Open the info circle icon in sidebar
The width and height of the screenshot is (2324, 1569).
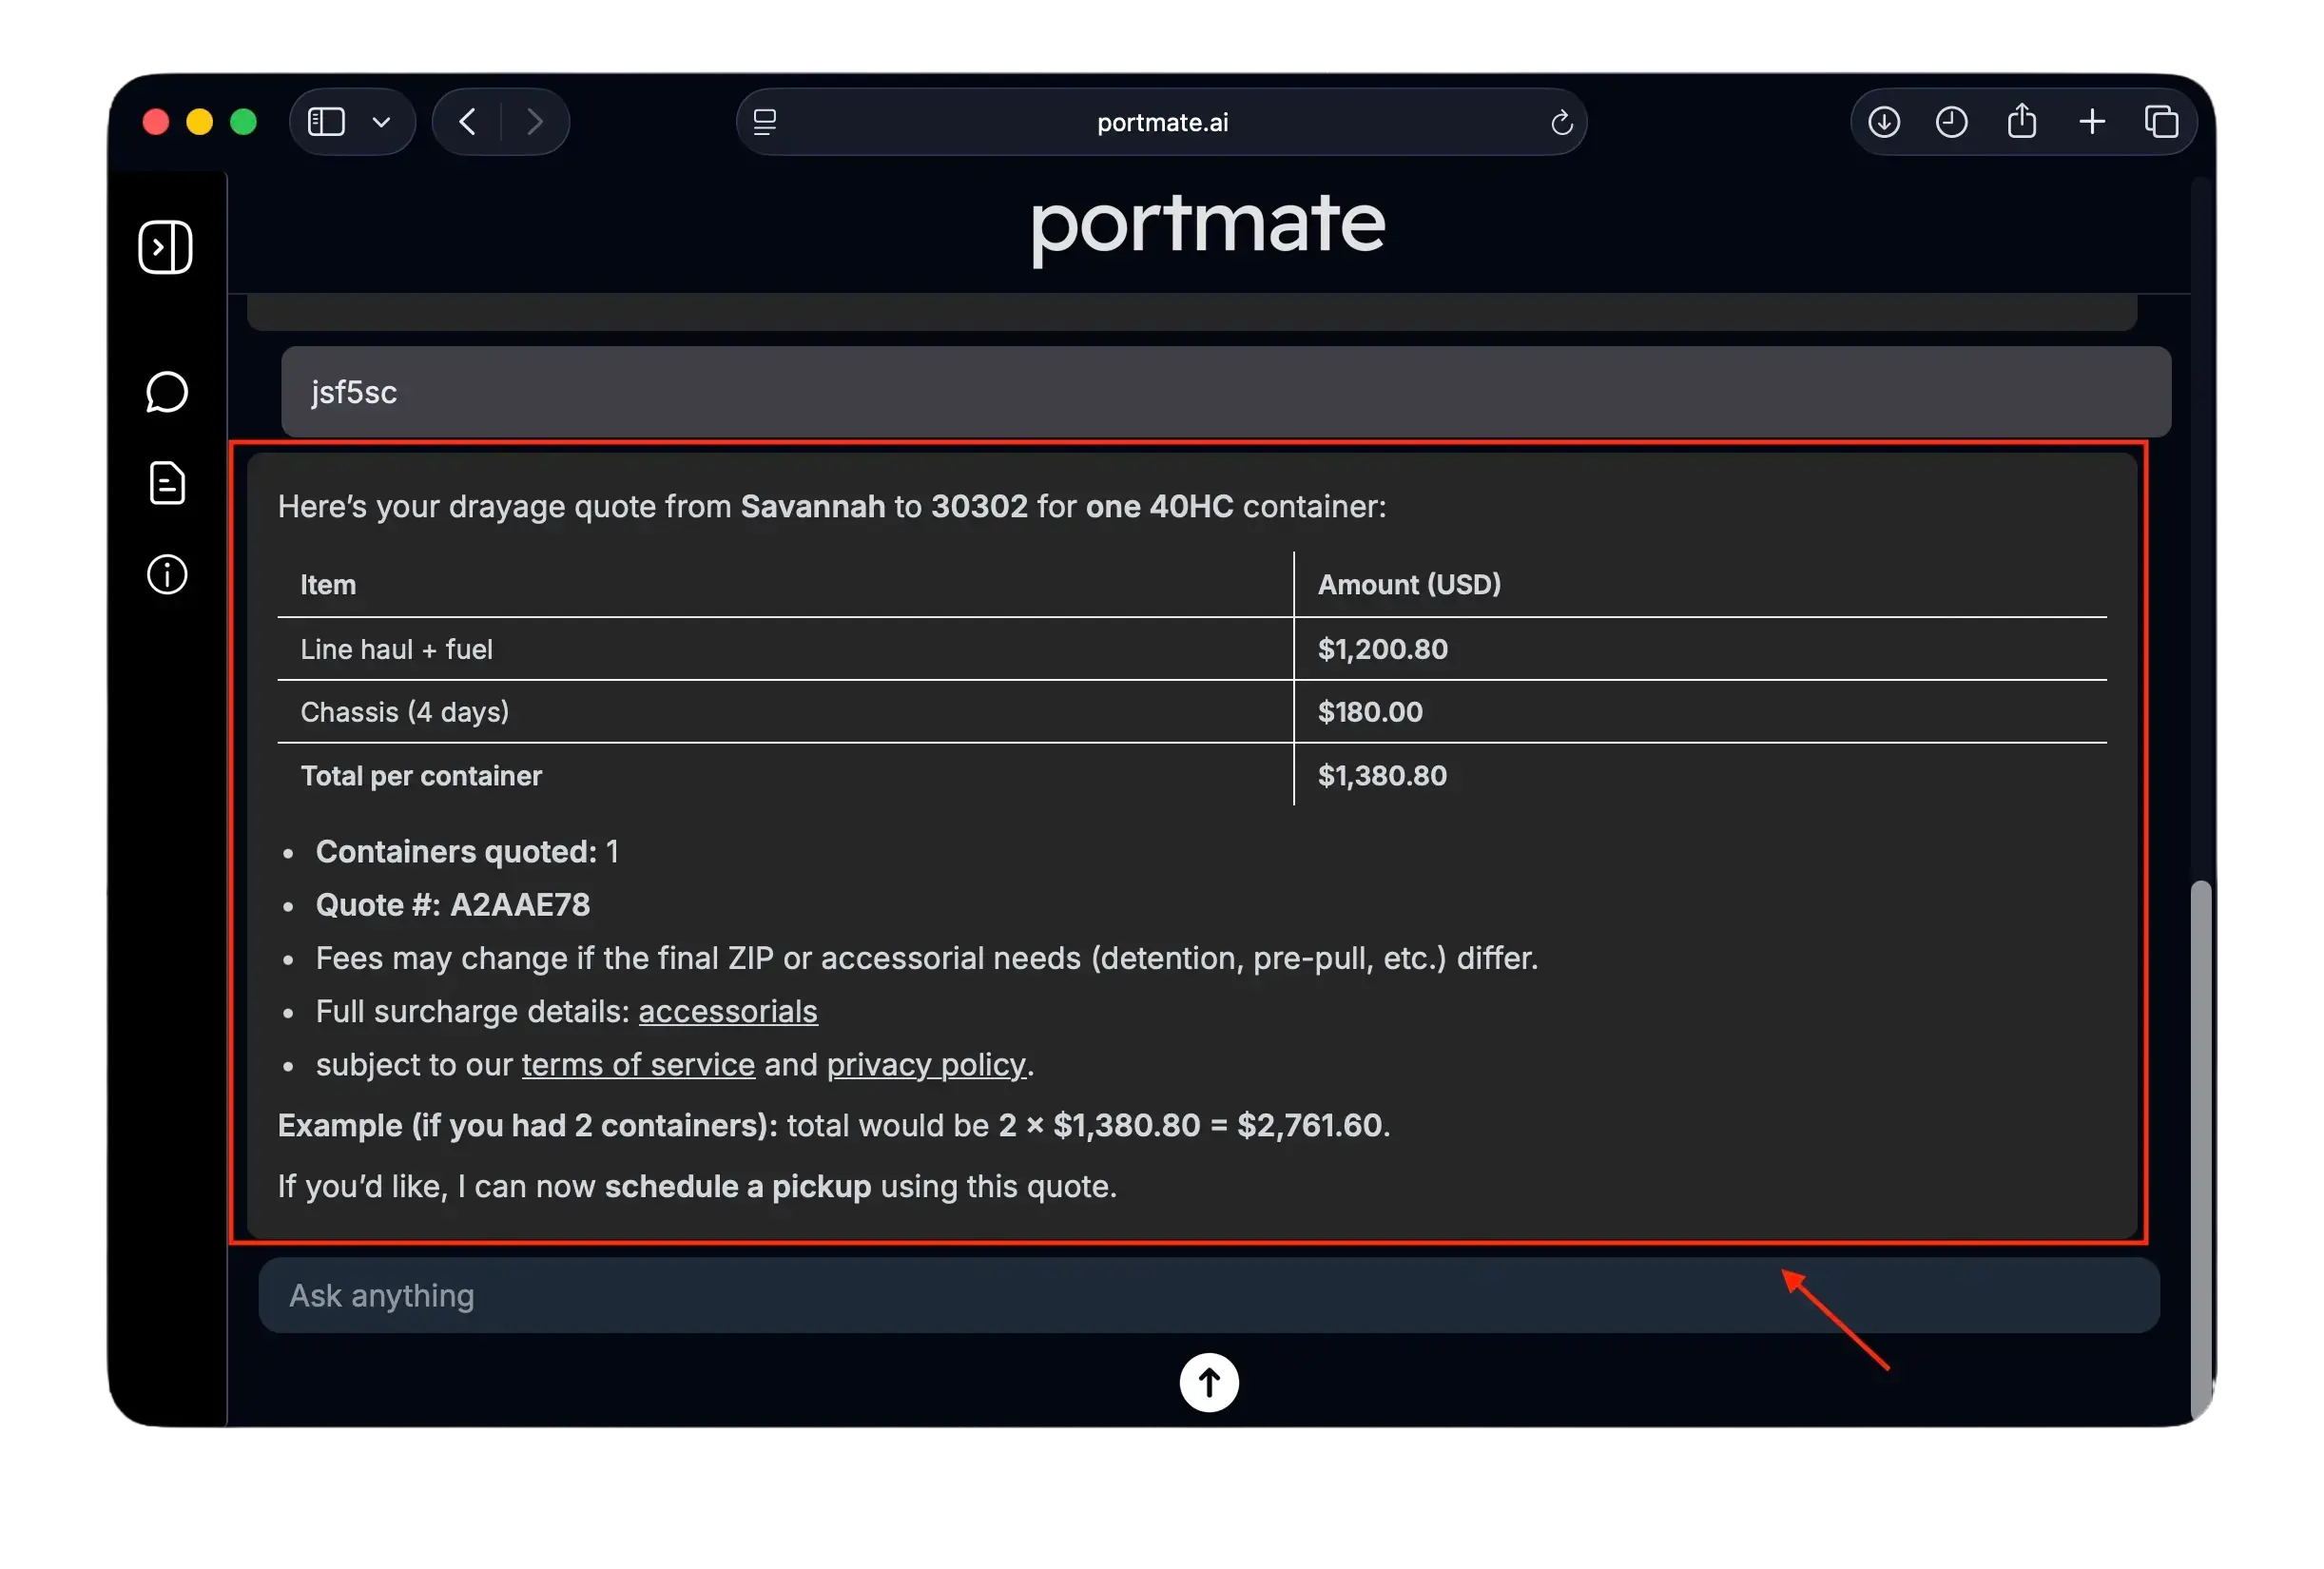167,574
